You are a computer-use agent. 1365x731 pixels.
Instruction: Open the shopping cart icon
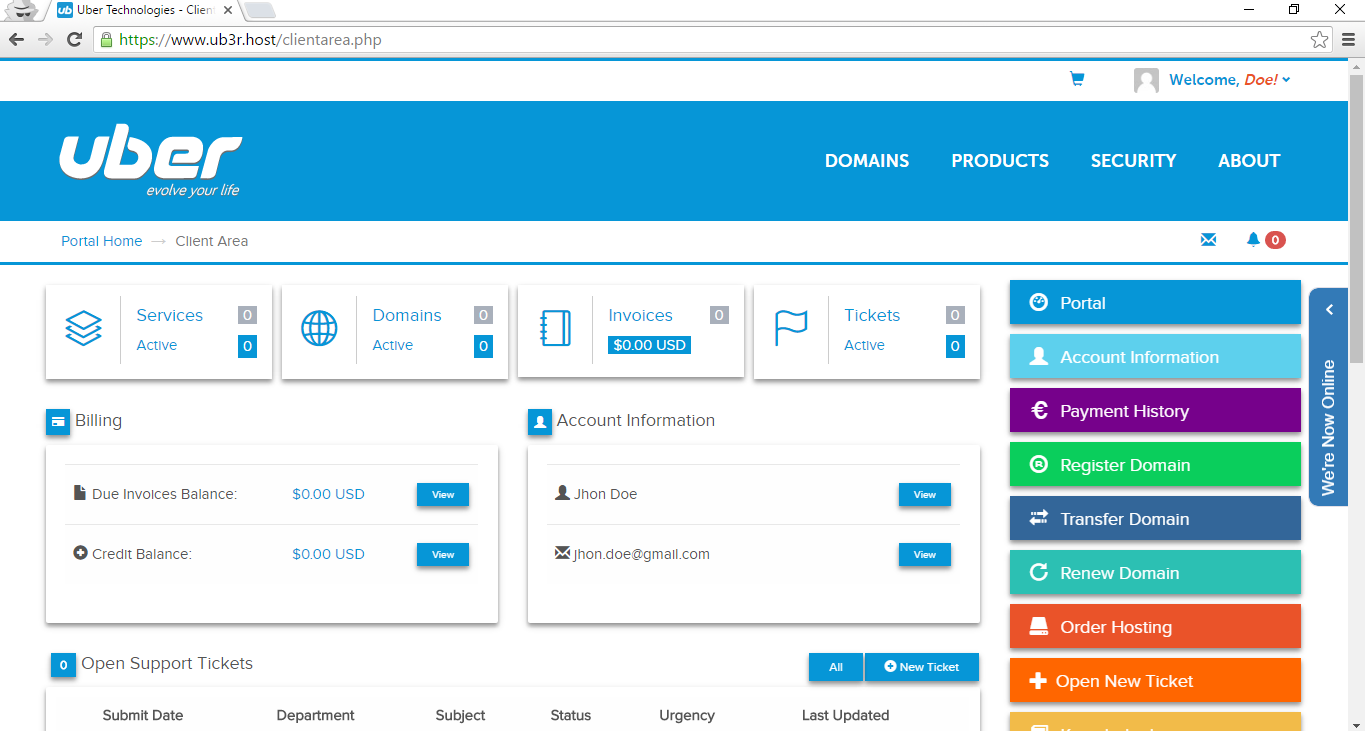click(1077, 79)
